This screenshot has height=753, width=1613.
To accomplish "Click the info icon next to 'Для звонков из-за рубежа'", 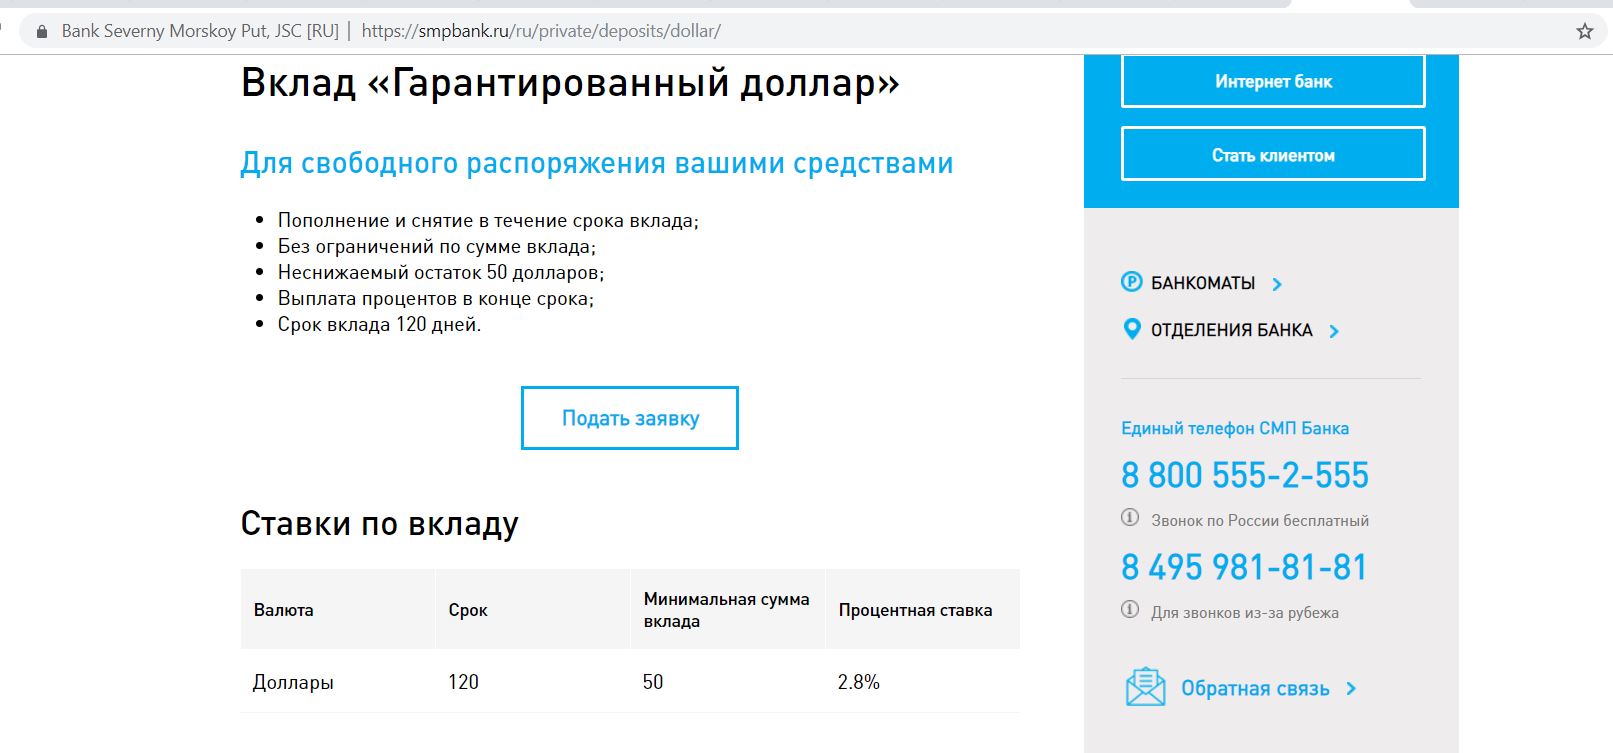I will click(1130, 610).
